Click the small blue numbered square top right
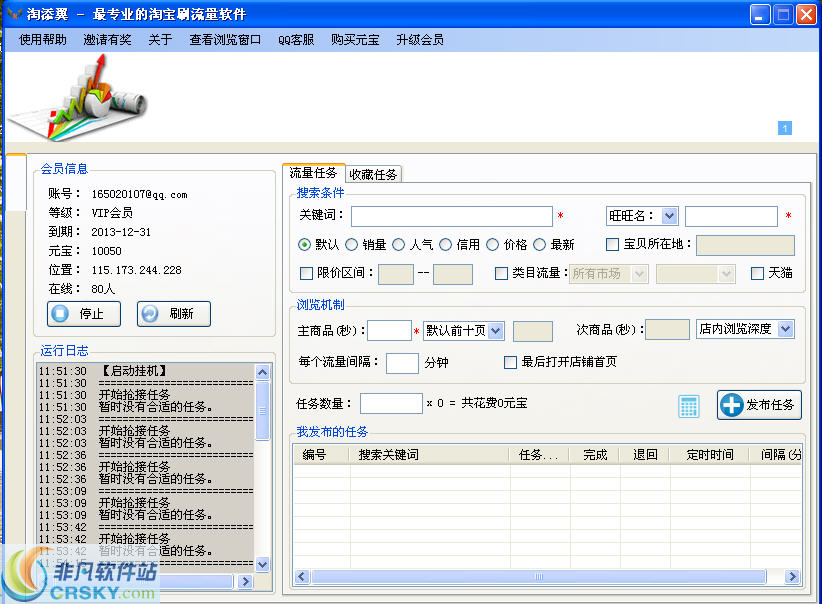This screenshot has height=604, width=822. 785,128
